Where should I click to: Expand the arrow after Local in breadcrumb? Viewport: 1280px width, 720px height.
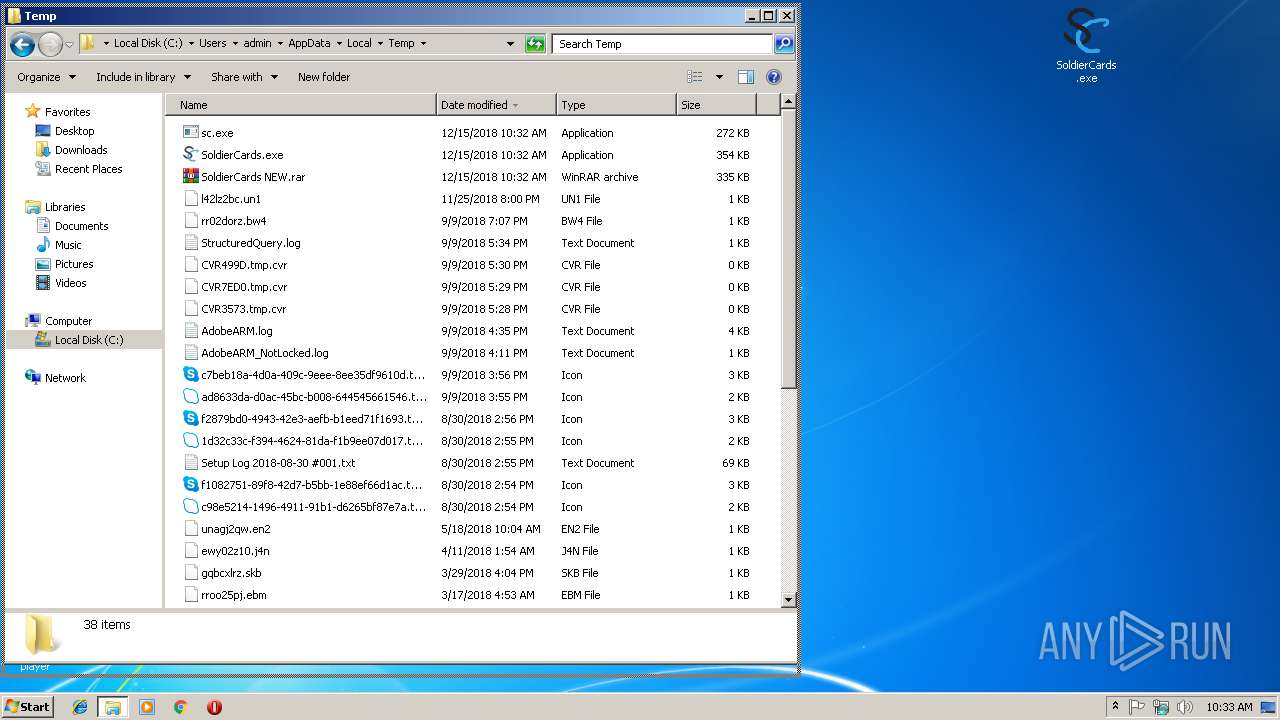tap(380, 44)
